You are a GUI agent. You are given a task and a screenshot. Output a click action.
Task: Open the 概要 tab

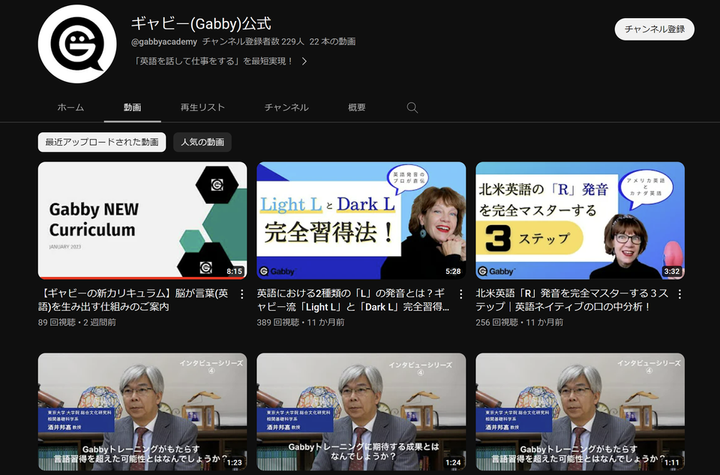(x=357, y=107)
